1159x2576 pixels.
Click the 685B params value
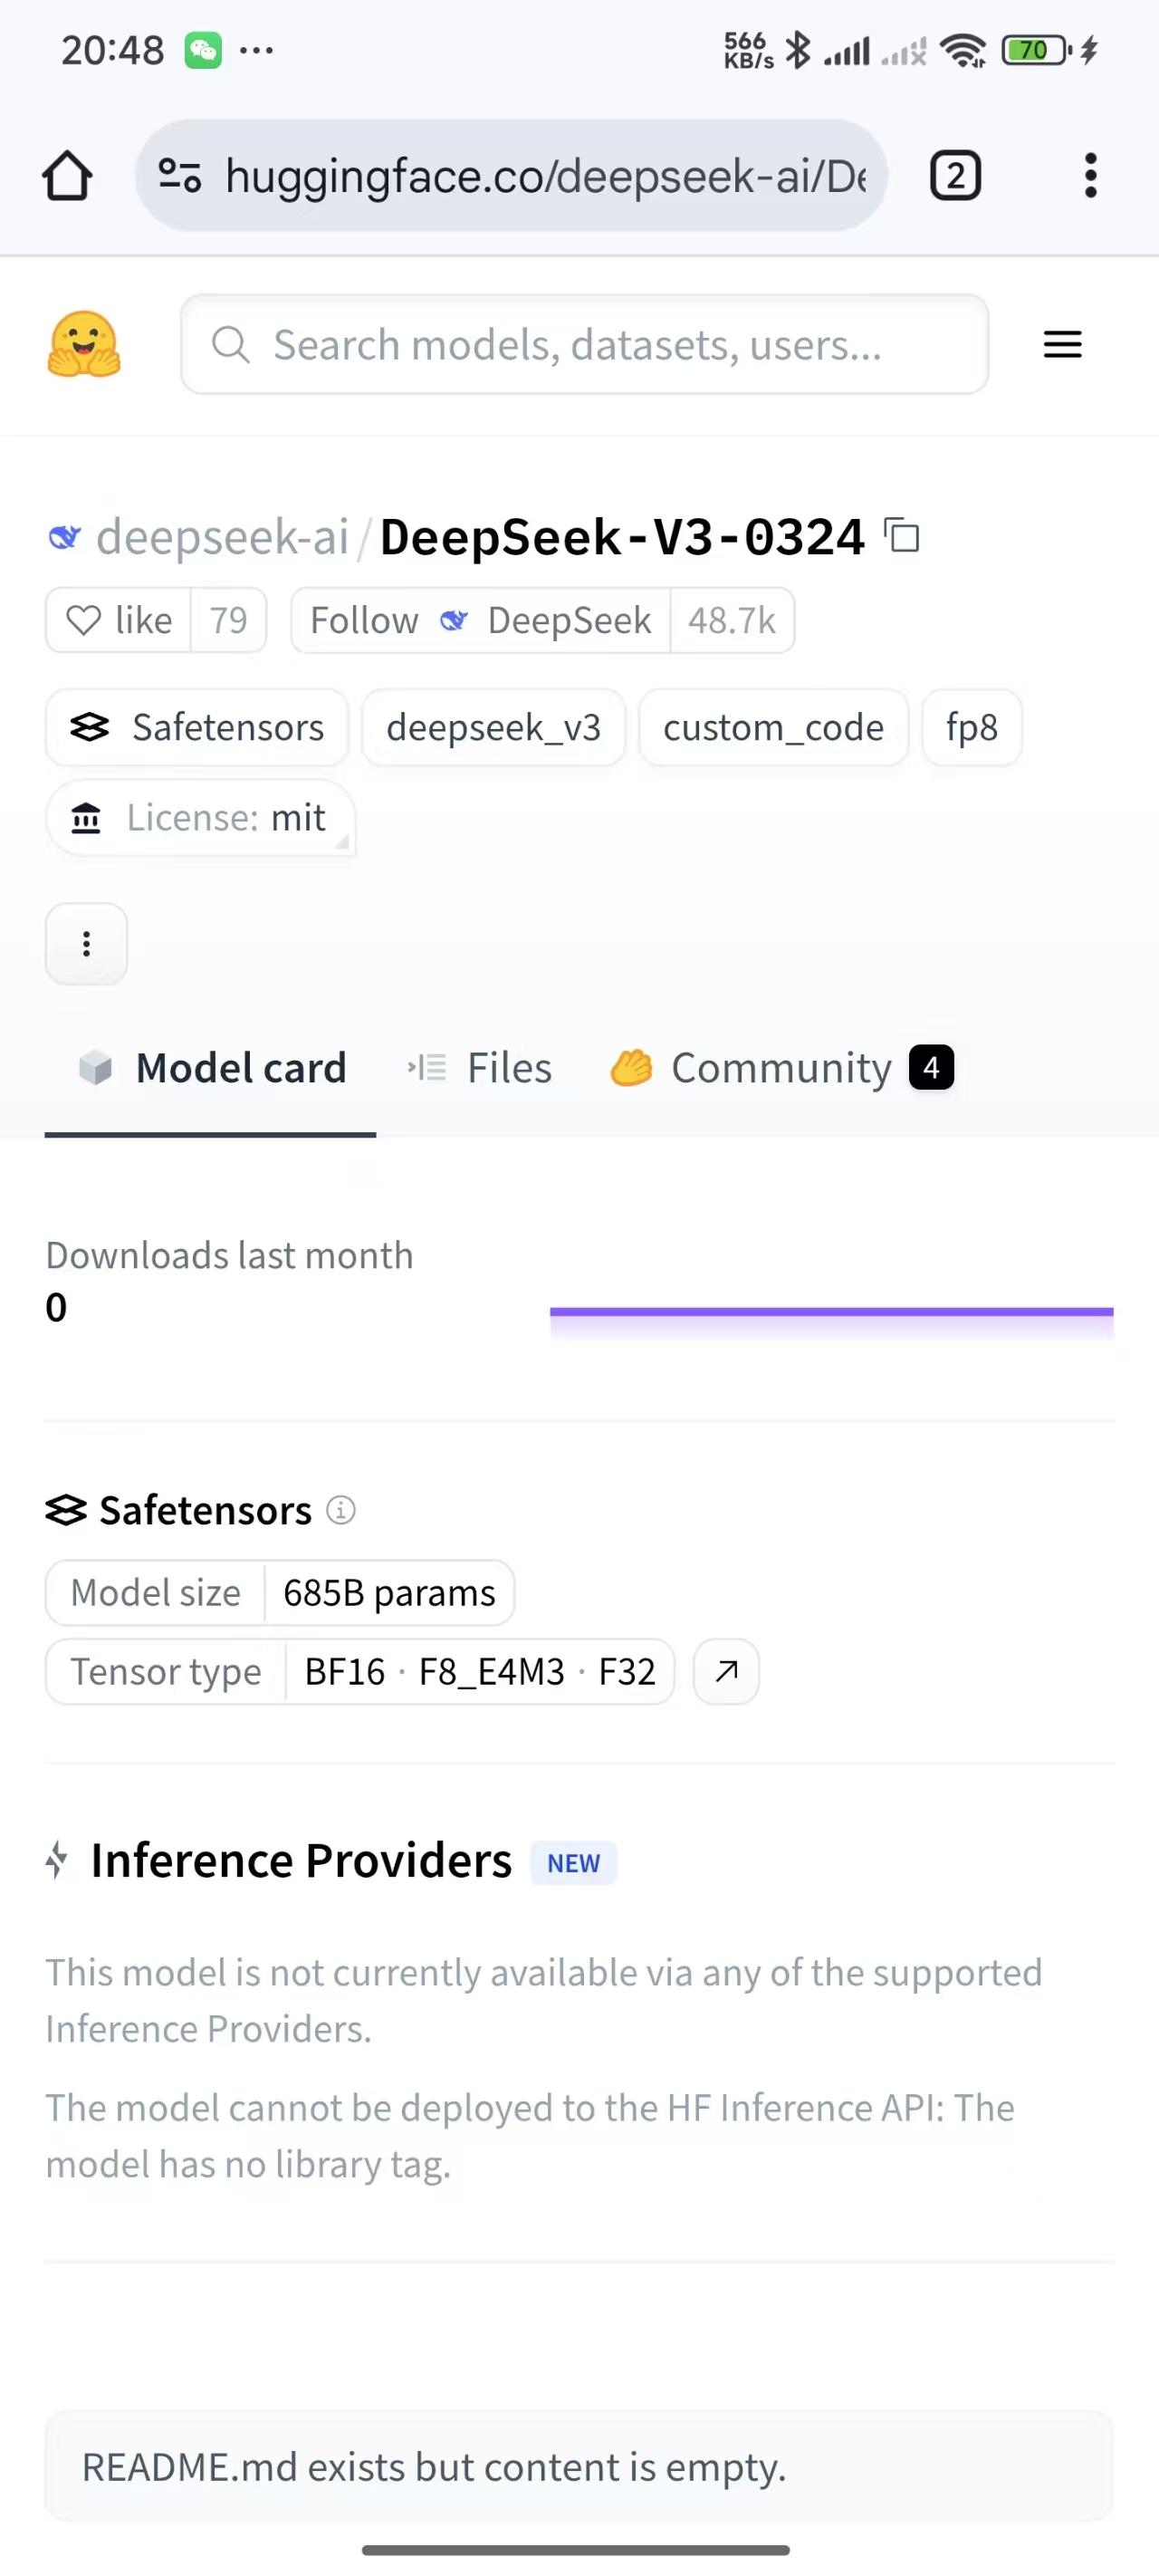pyautogui.click(x=389, y=1592)
